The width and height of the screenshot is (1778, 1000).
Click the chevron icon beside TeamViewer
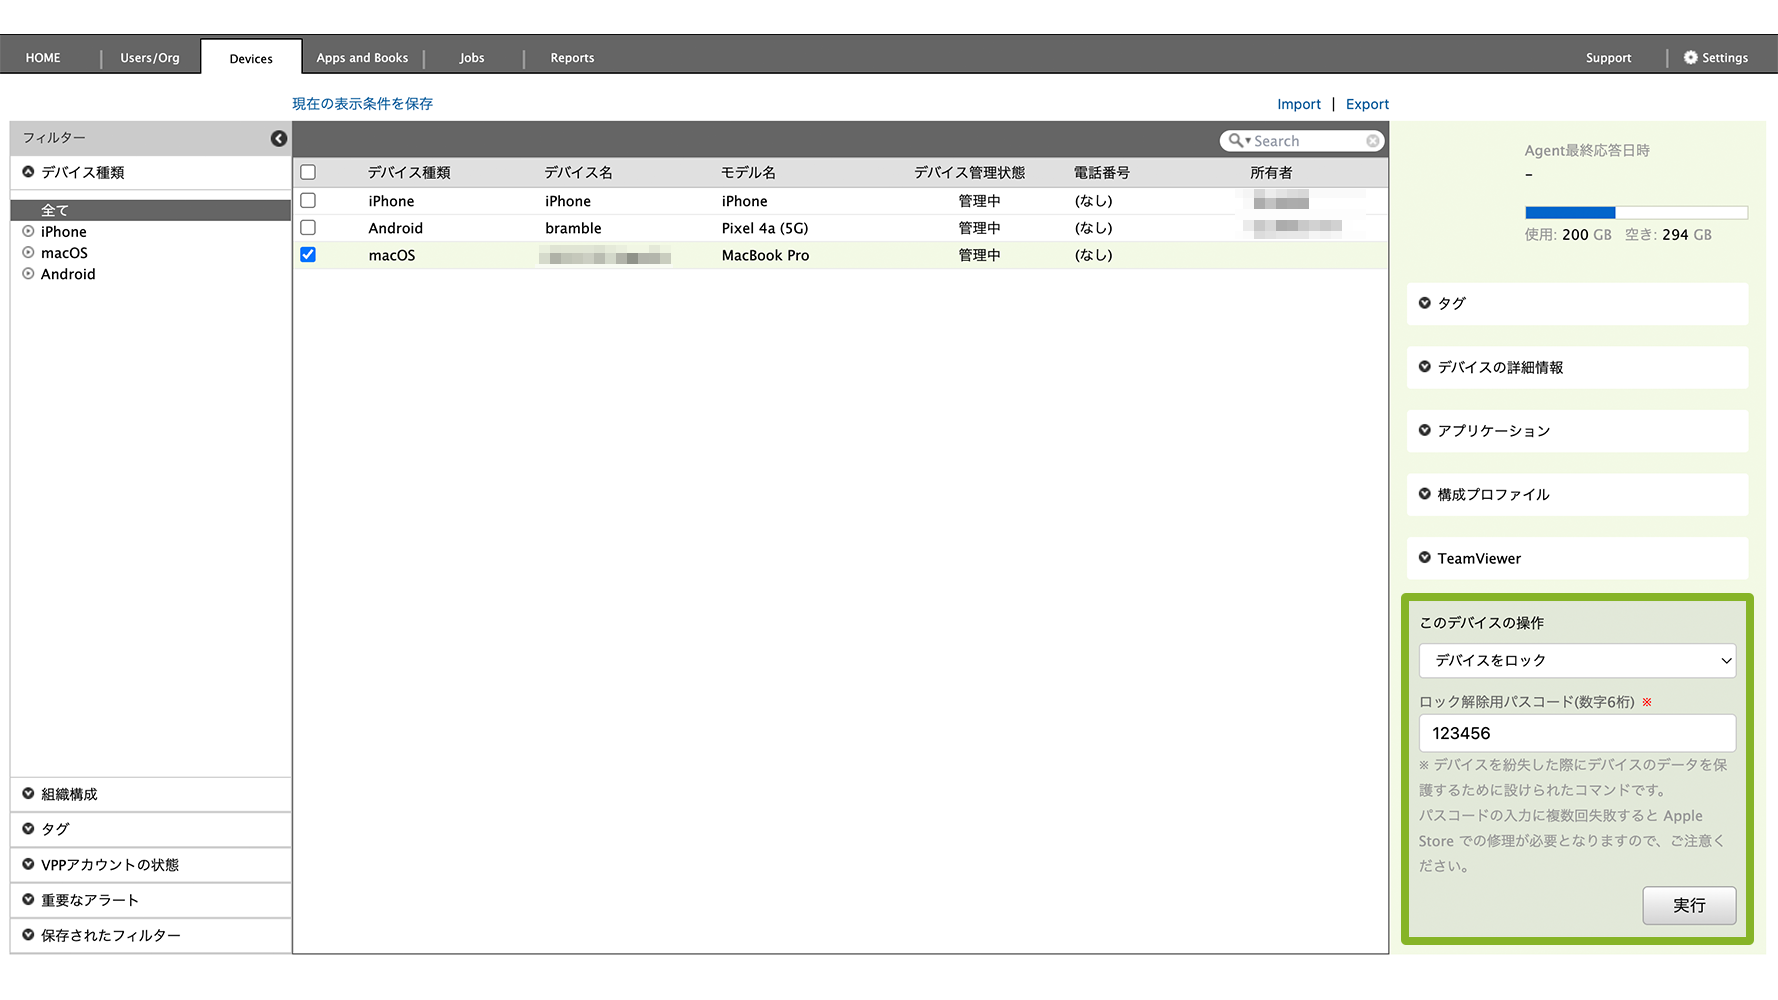point(1425,558)
